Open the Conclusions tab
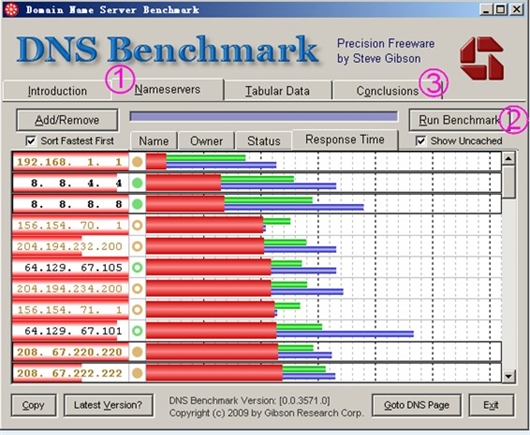 (x=387, y=91)
